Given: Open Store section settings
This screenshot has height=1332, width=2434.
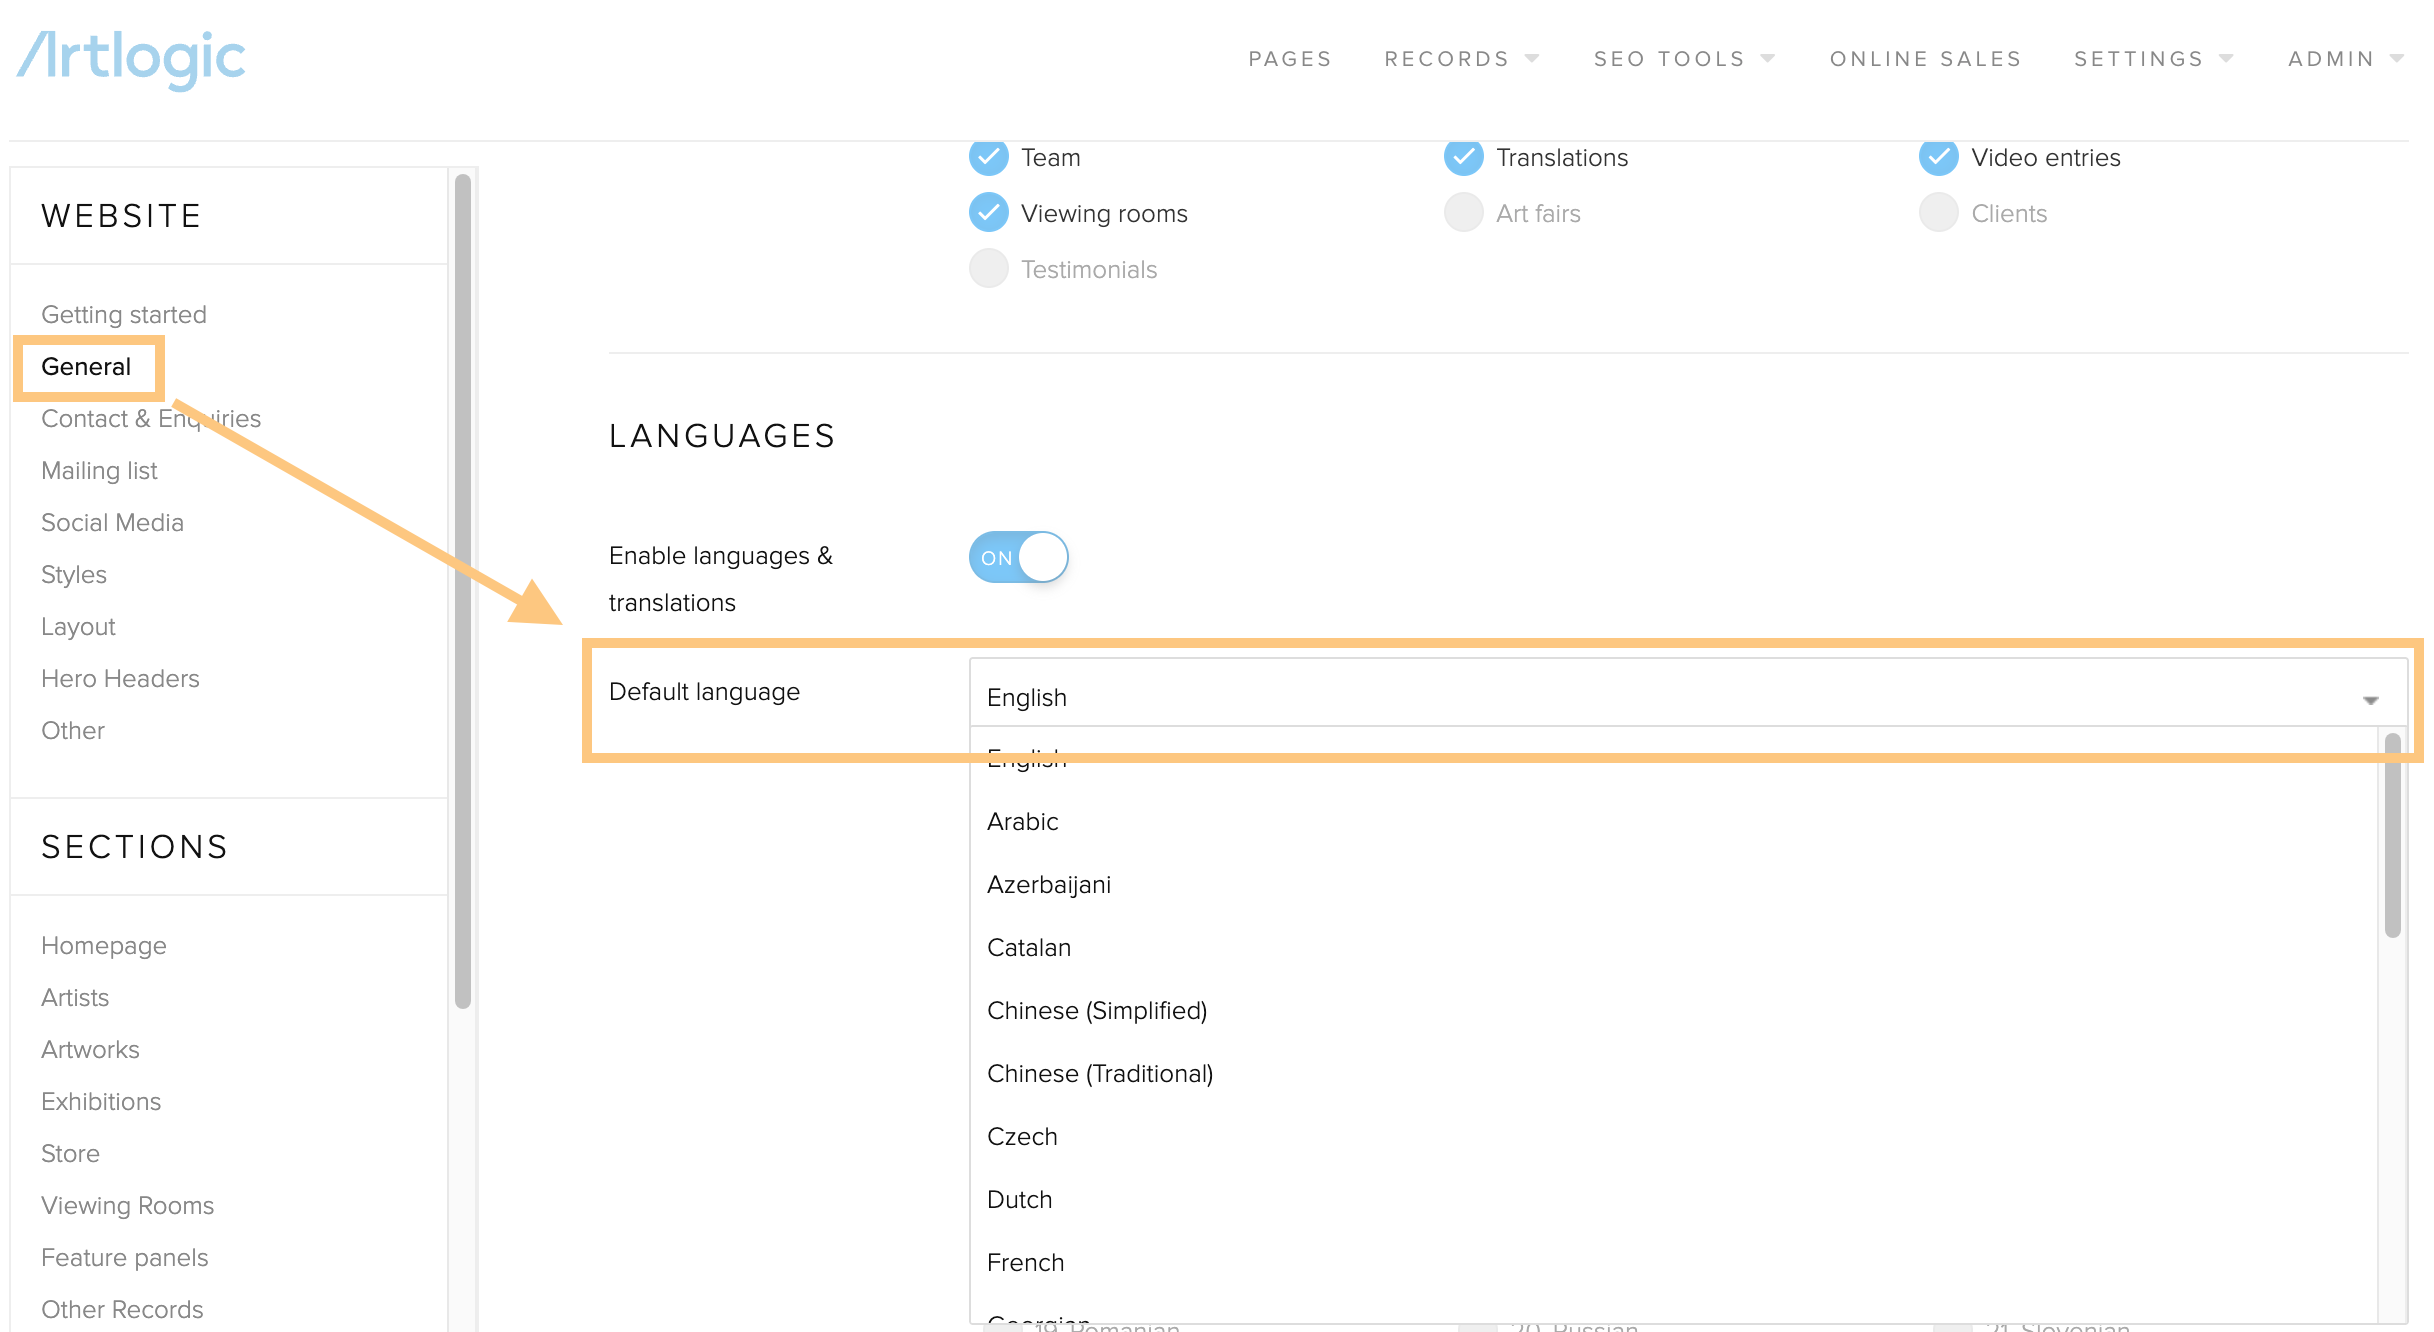Looking at the screenshot, I should [x=70, y=1153].
